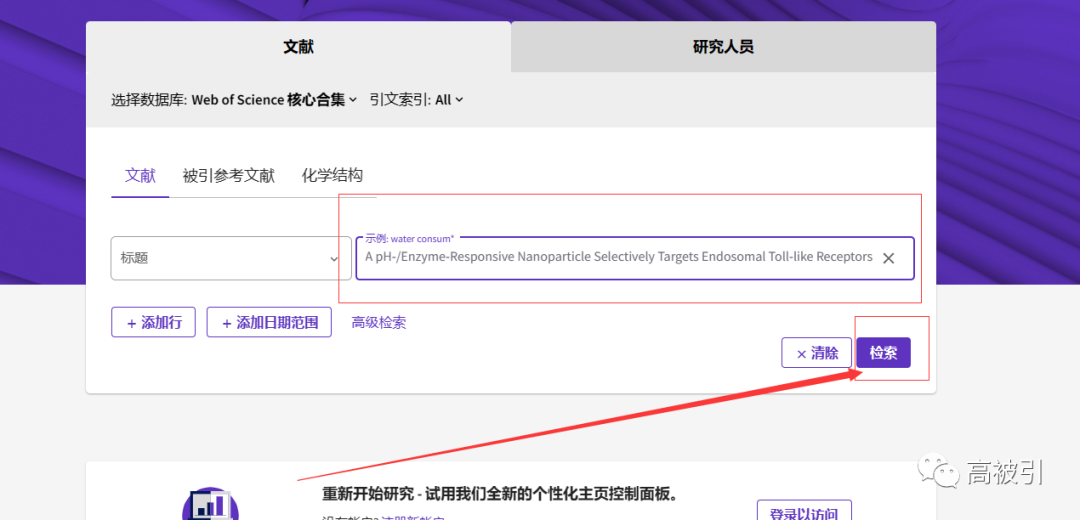Select the 文献 search sub-tab
Screen dimensions: 1080x520
click(140, 176)
